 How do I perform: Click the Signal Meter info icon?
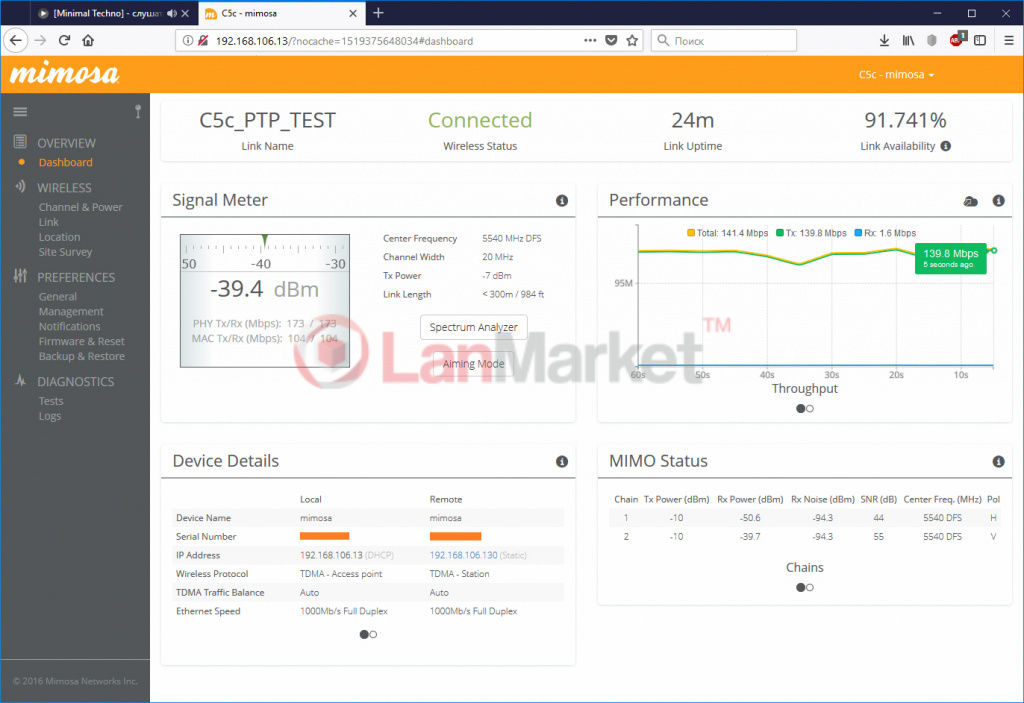click(x=562, y=201)
